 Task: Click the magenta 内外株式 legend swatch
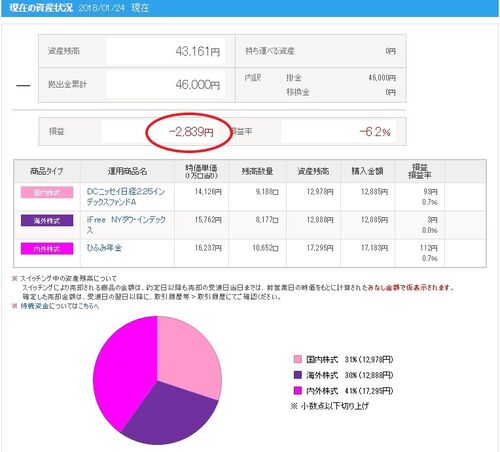click(x=297, y=391)
